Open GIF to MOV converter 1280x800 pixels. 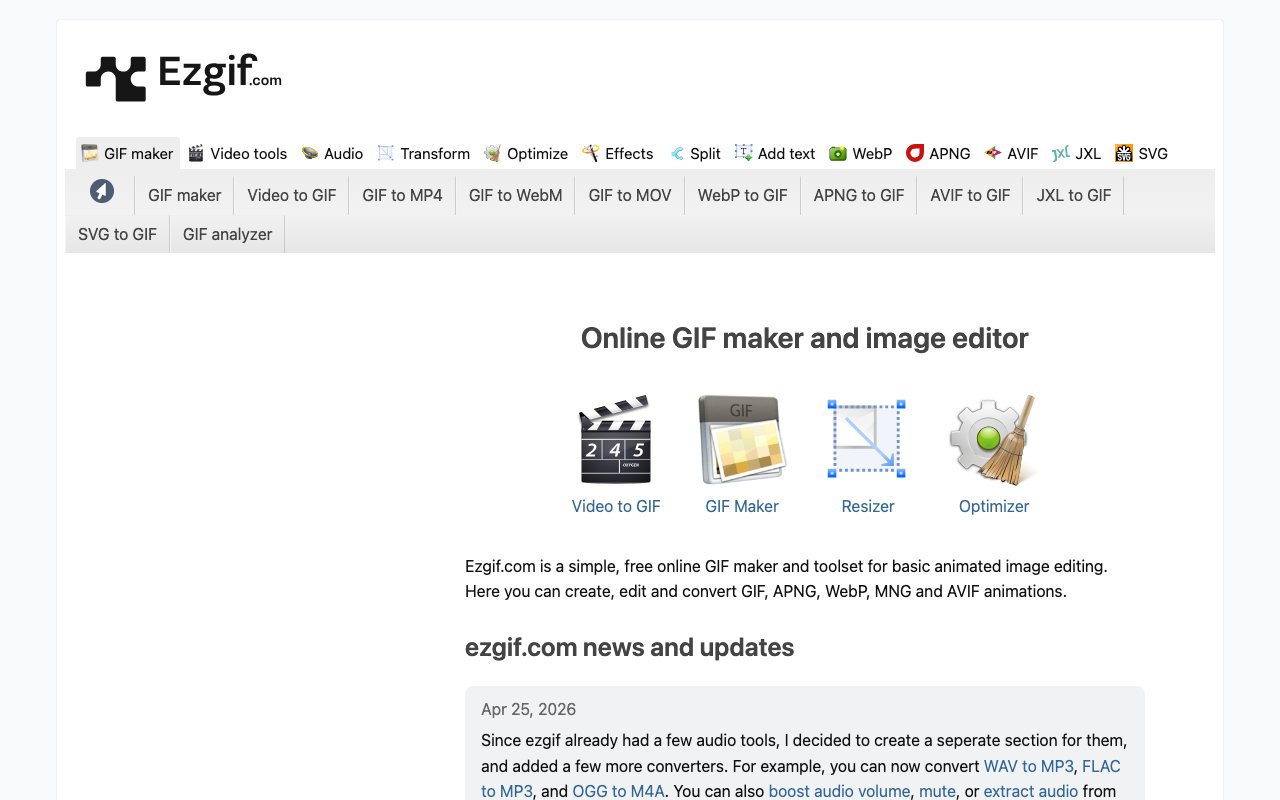[x=630, y=195]
